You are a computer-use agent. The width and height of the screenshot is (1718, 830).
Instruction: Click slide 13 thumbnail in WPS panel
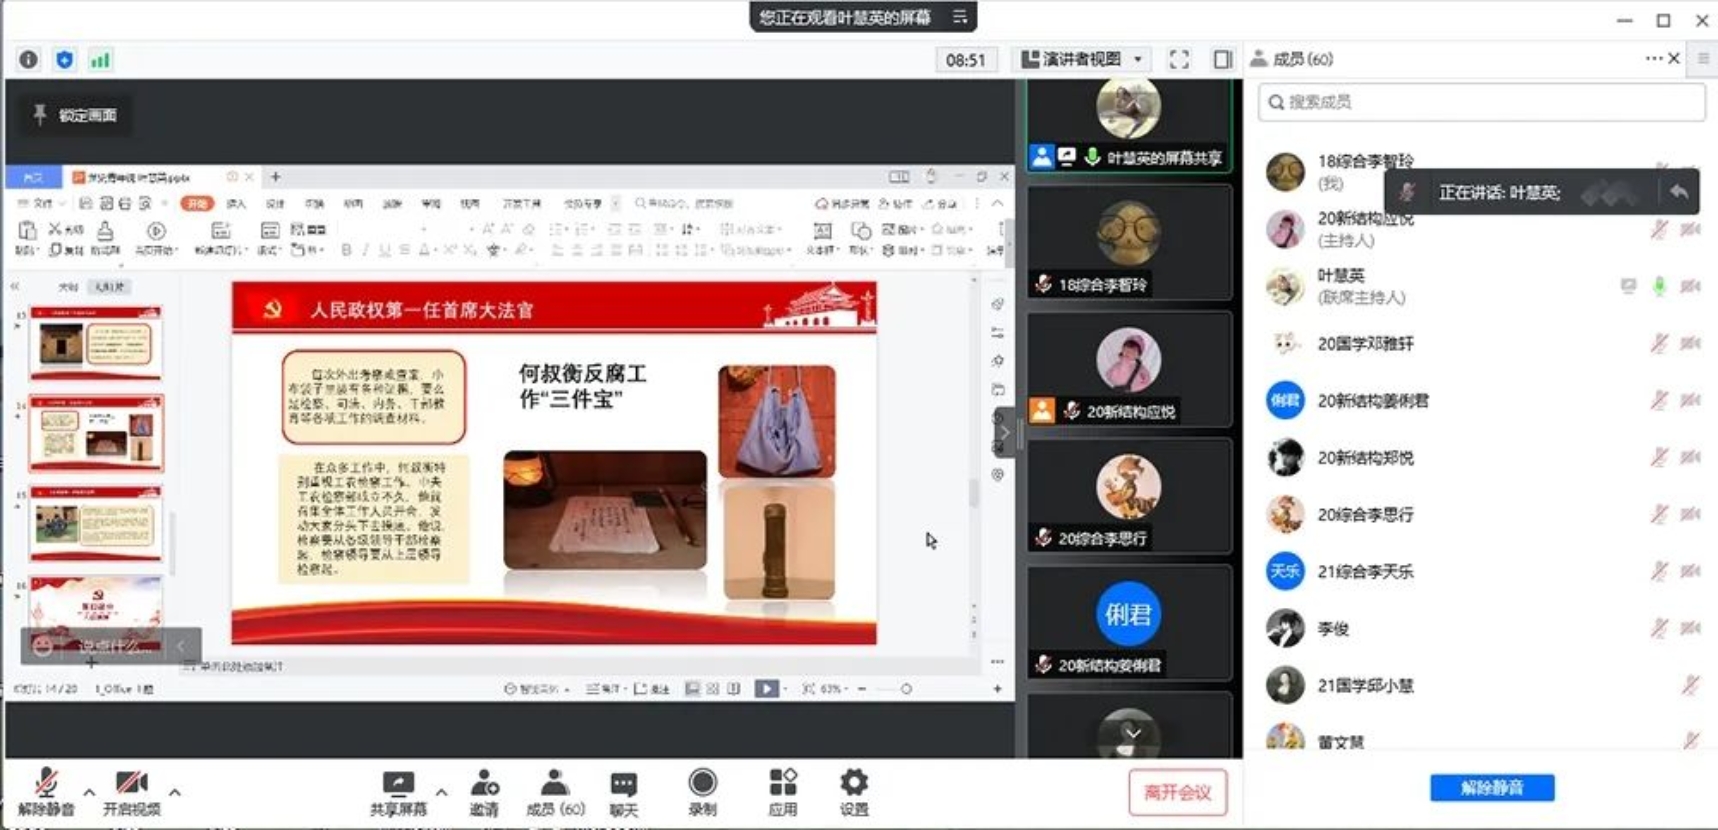click(96, 343)
